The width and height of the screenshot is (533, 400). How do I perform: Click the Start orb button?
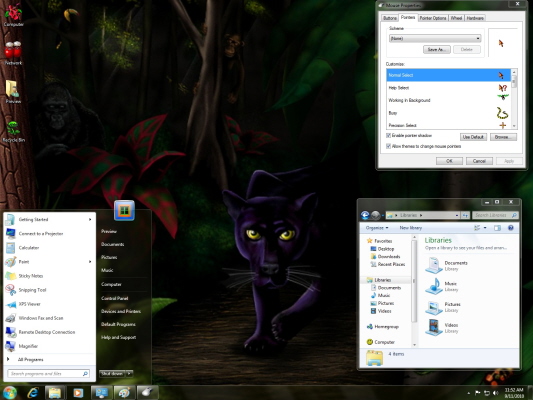[10, 393]
